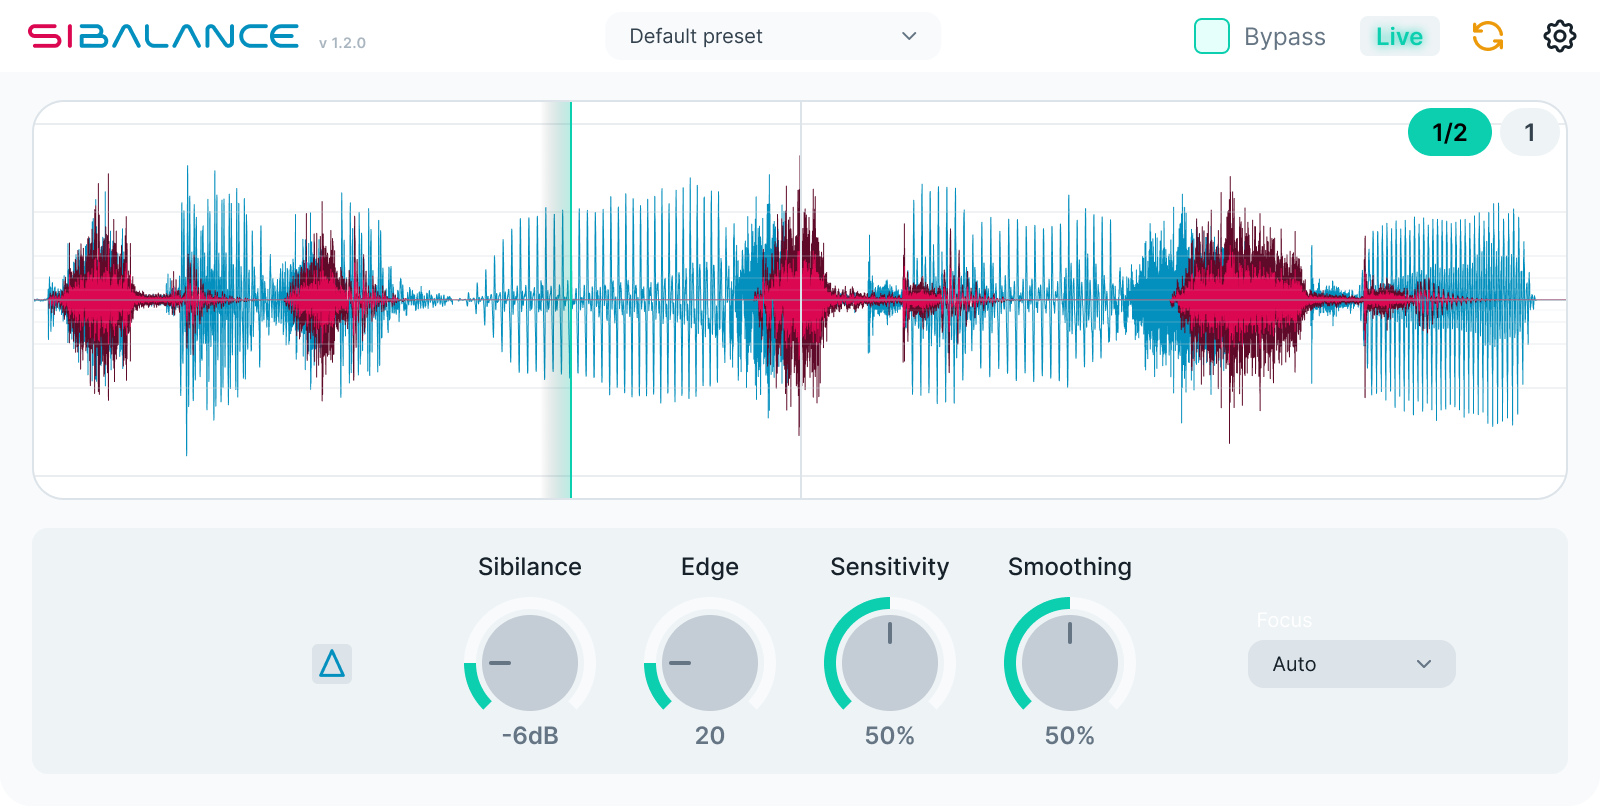Click the Edge knob

(x=710, y=663)
